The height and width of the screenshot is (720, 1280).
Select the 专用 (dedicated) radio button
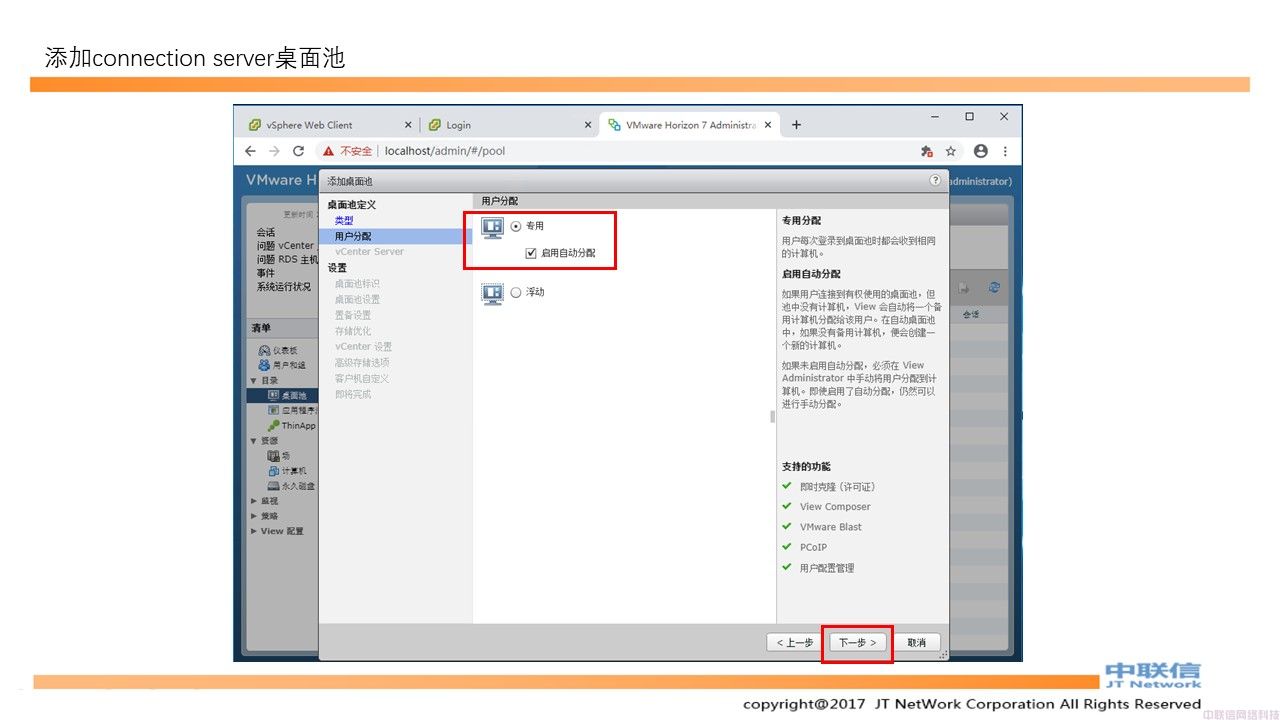coord(516,226)
